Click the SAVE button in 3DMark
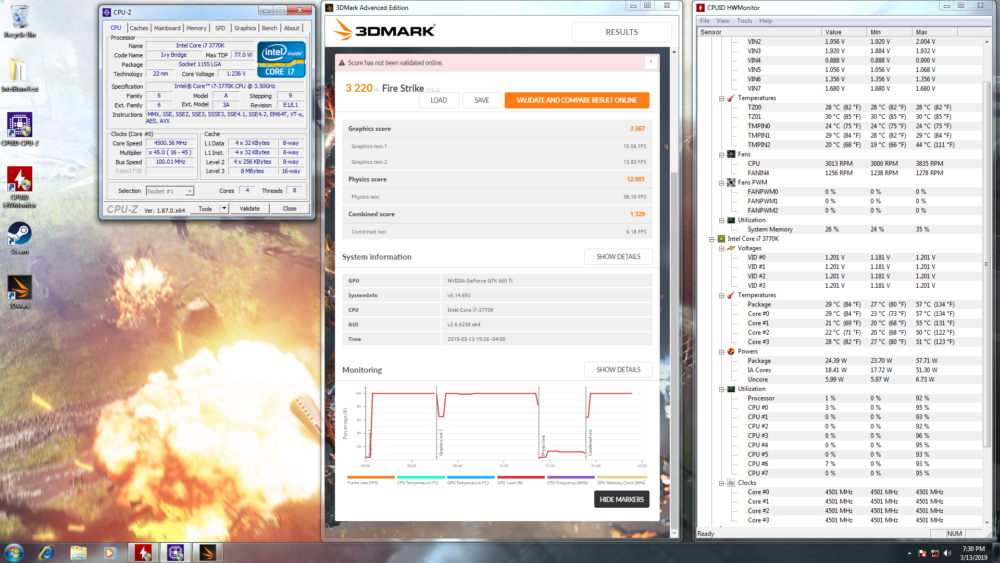 click(482, 100)
